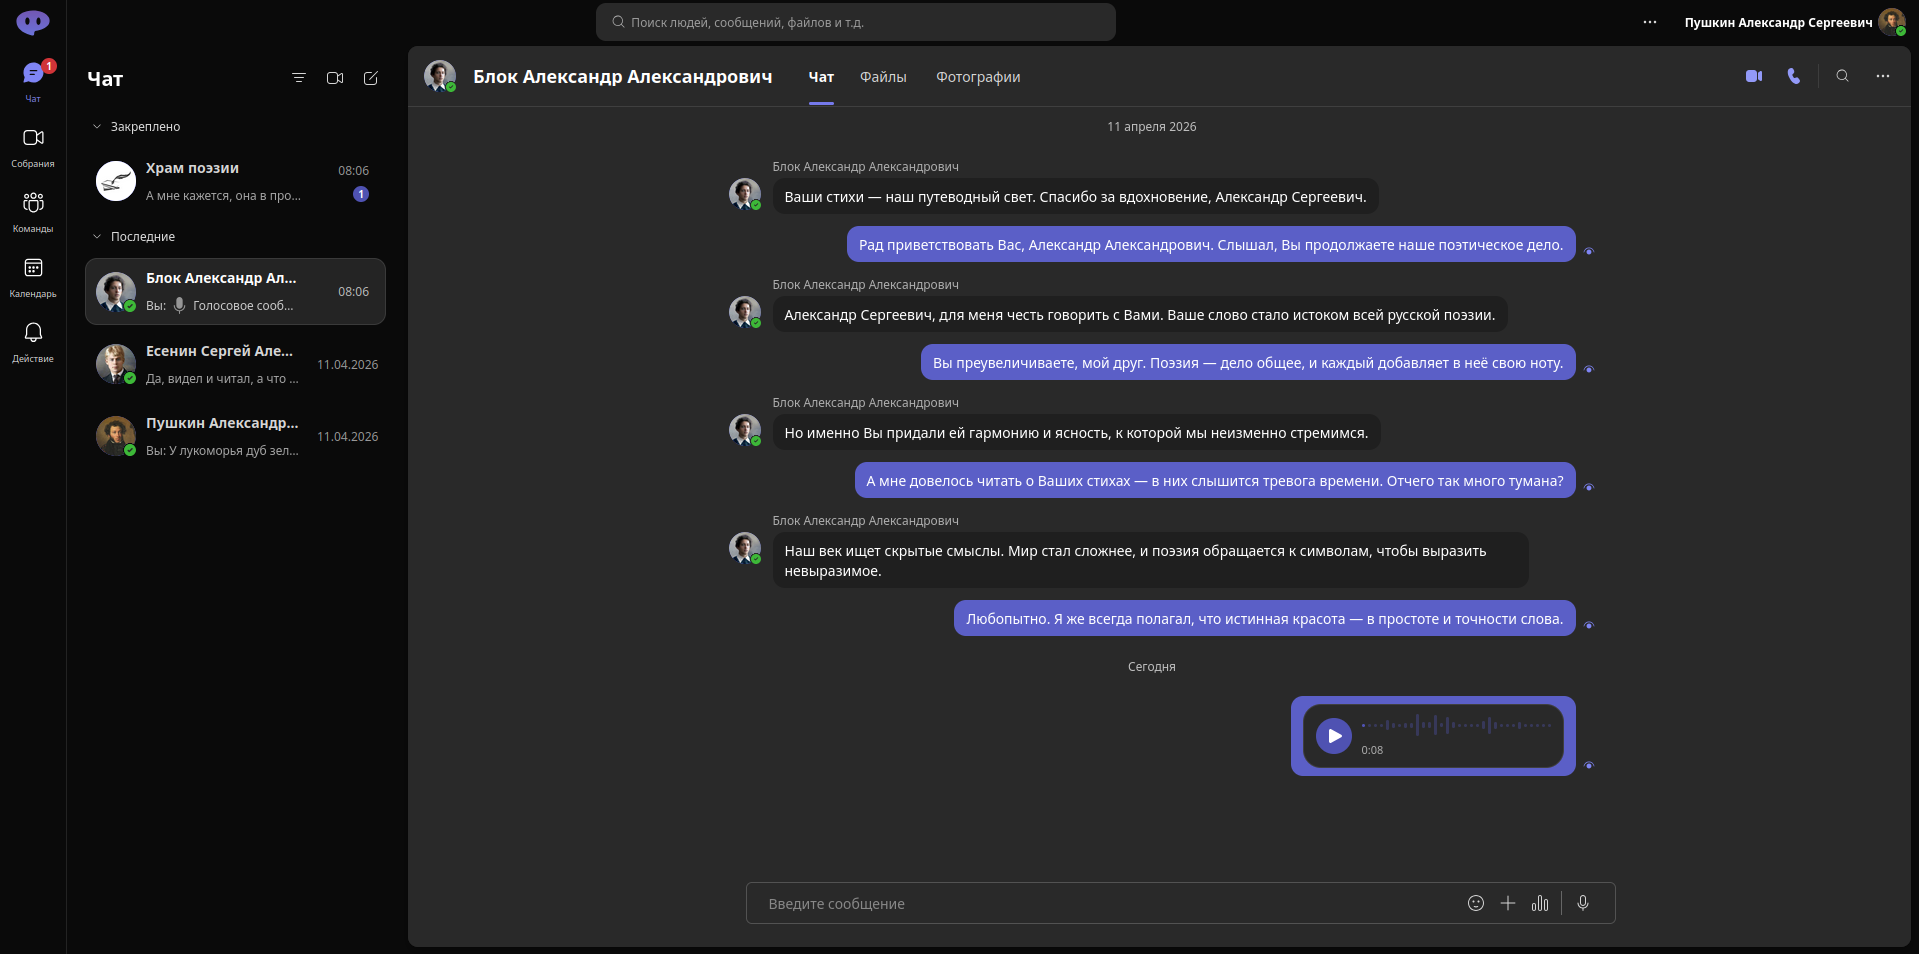The width and height of the screenshot is (1919, 954).
Task: Start an audio call with Блок
Action: click(1794, 76)
